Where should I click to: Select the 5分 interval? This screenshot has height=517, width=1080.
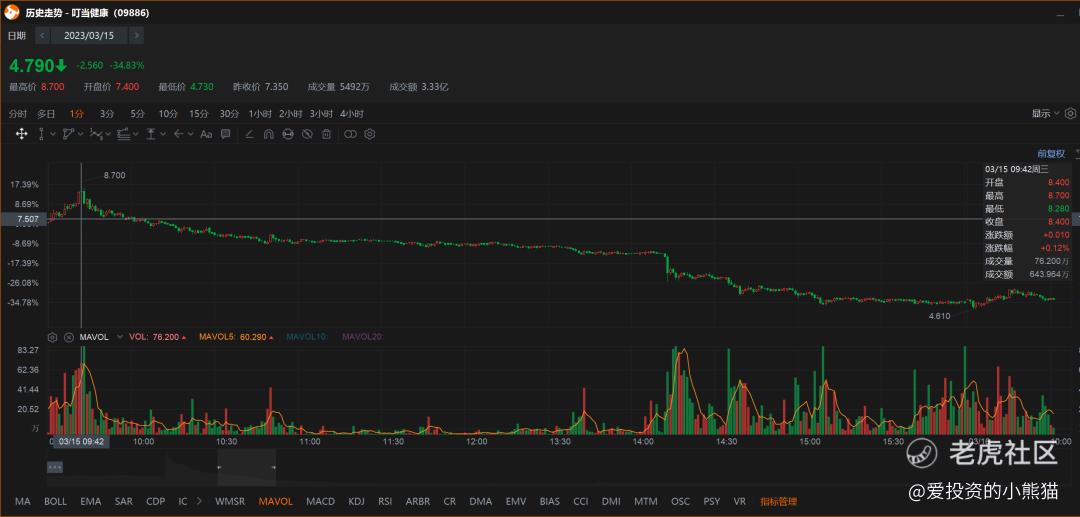(x=138, y=114)
